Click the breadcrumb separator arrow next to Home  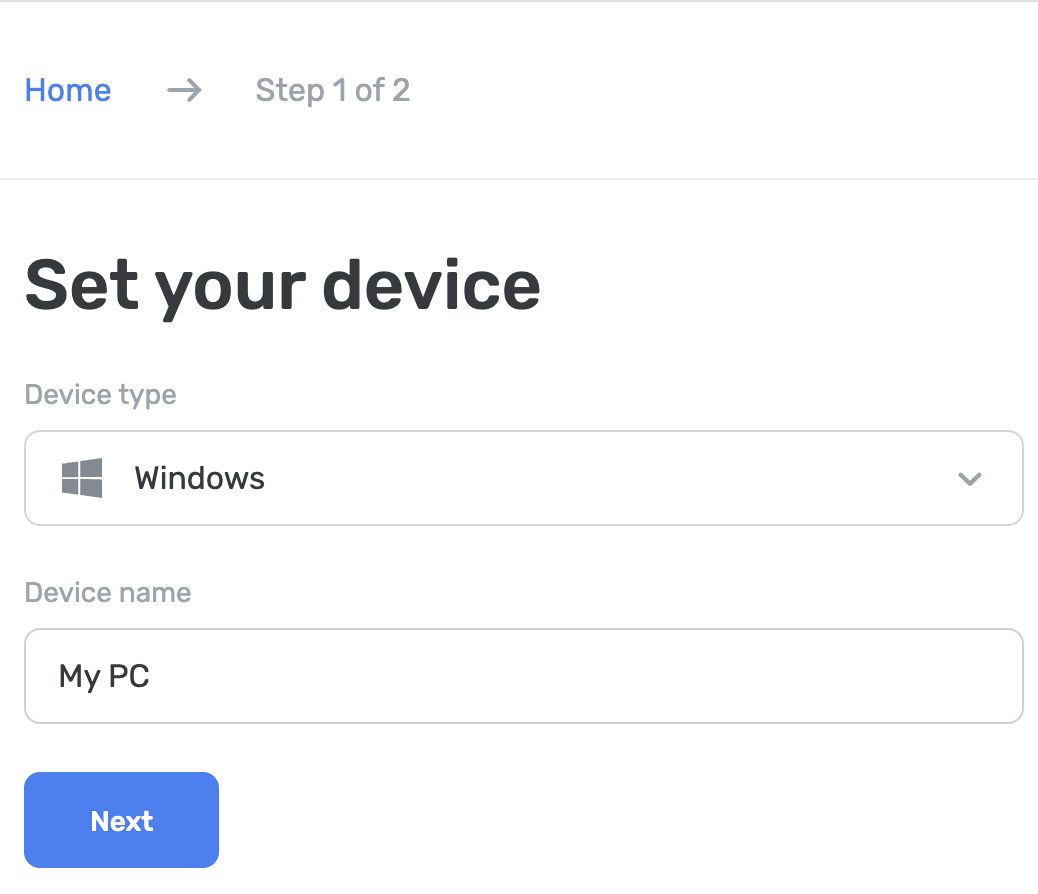pyautogui.click(x=183, y=91)
